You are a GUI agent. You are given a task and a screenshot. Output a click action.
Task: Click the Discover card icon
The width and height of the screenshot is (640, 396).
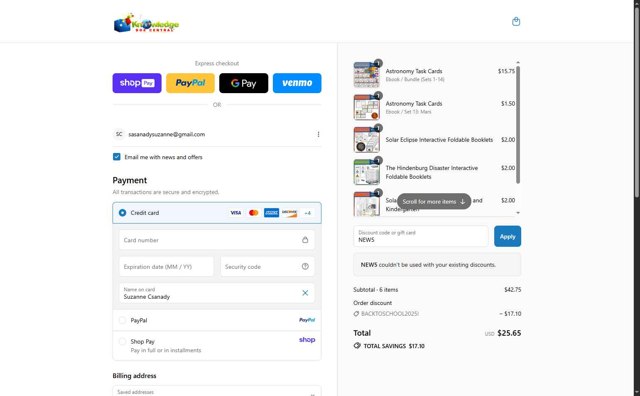289,213
